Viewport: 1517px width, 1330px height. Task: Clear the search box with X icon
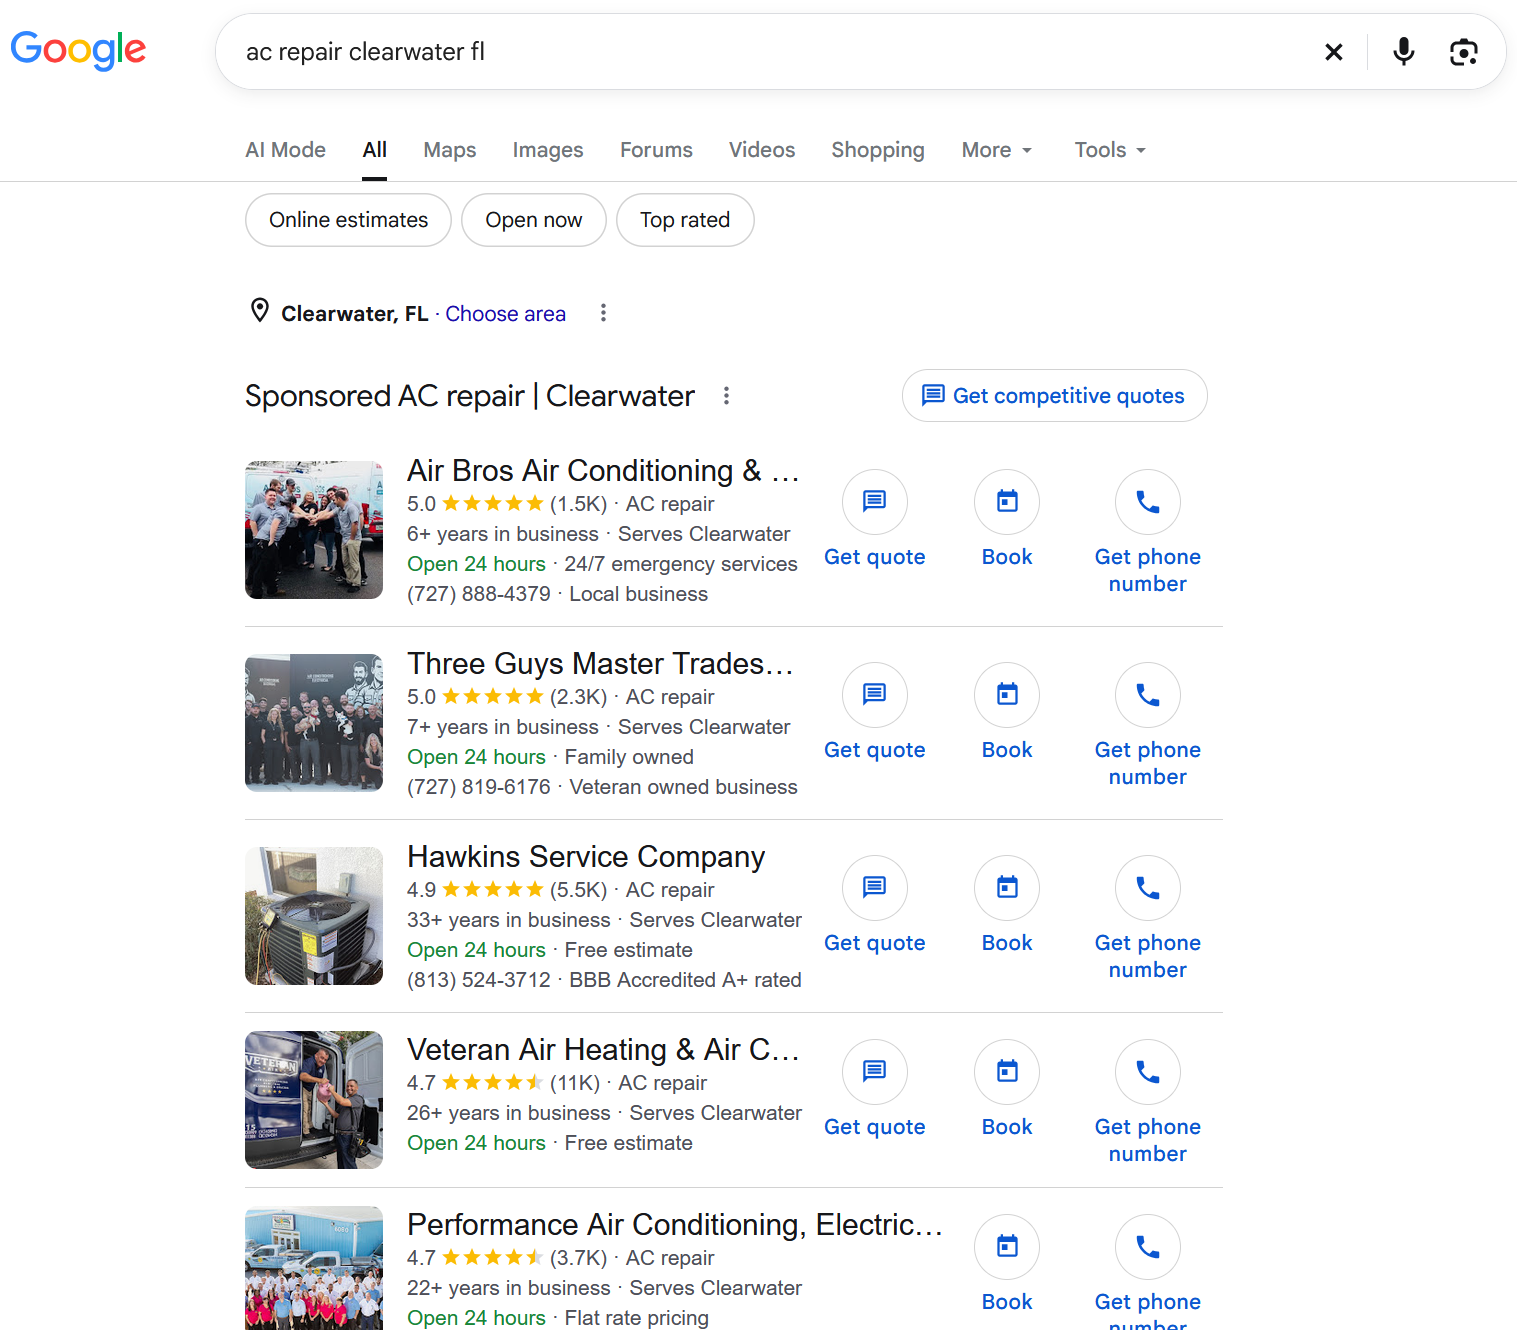[1333, 52]
